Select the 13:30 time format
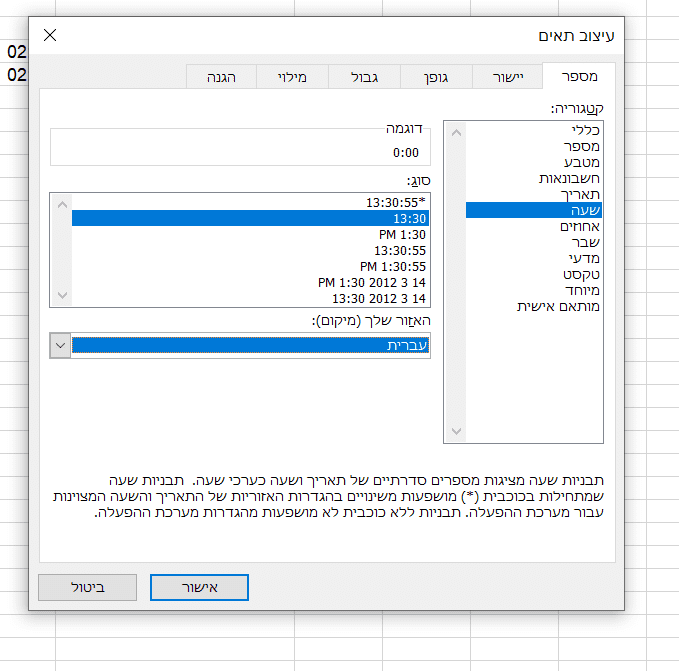 [x=250, y=218]
